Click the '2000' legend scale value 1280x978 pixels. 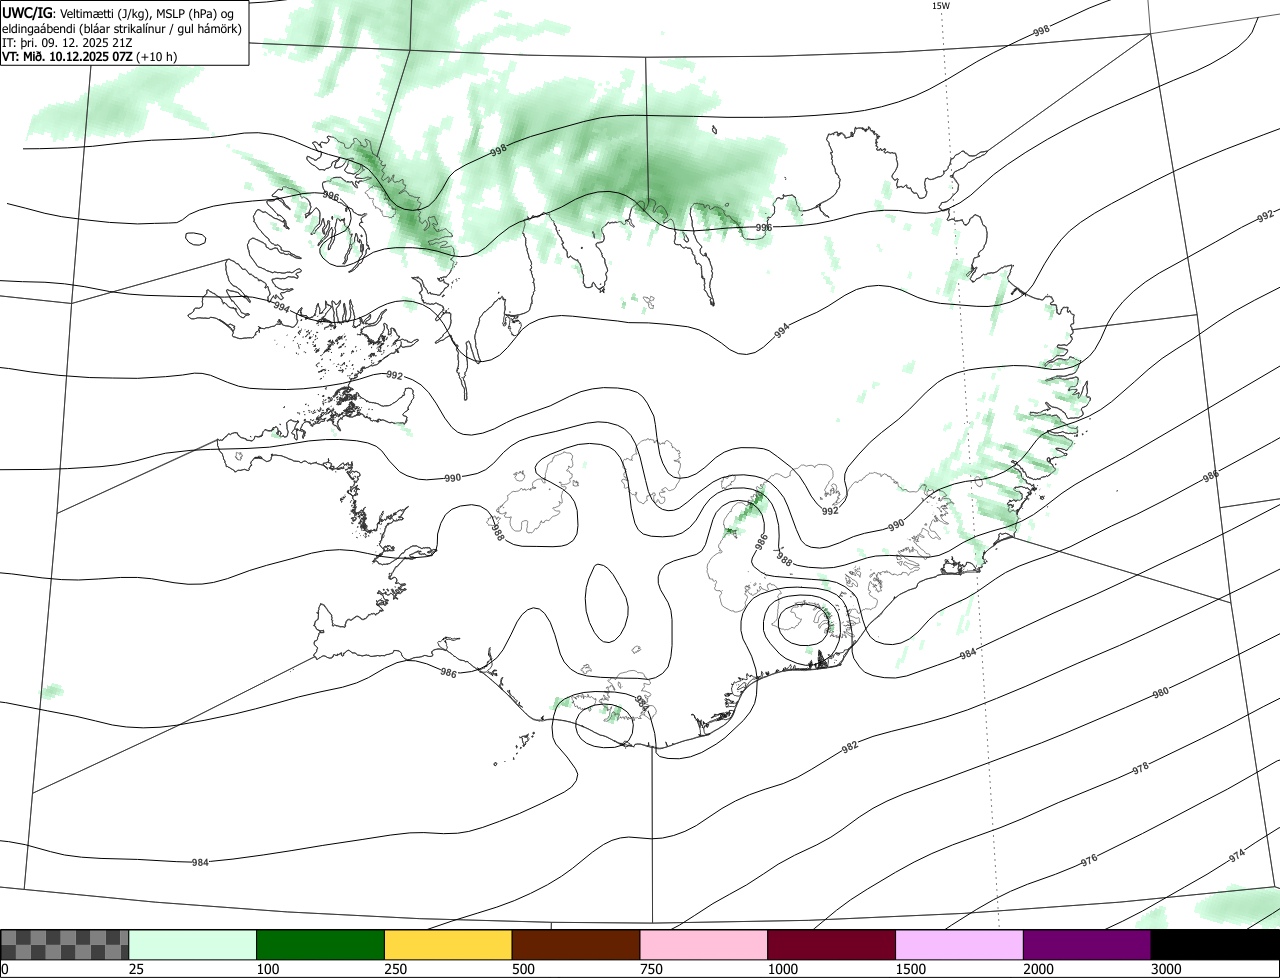(x=1038, y=969)
